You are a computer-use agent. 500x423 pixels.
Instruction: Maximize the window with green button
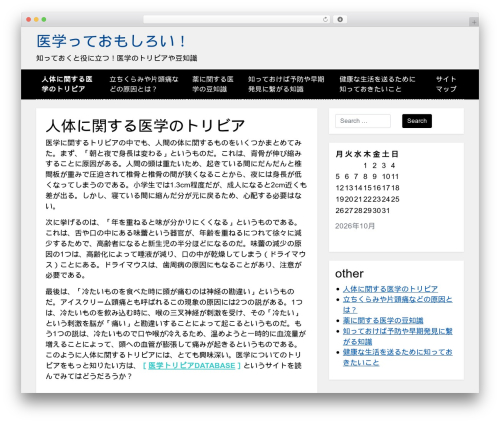(44, 19)
